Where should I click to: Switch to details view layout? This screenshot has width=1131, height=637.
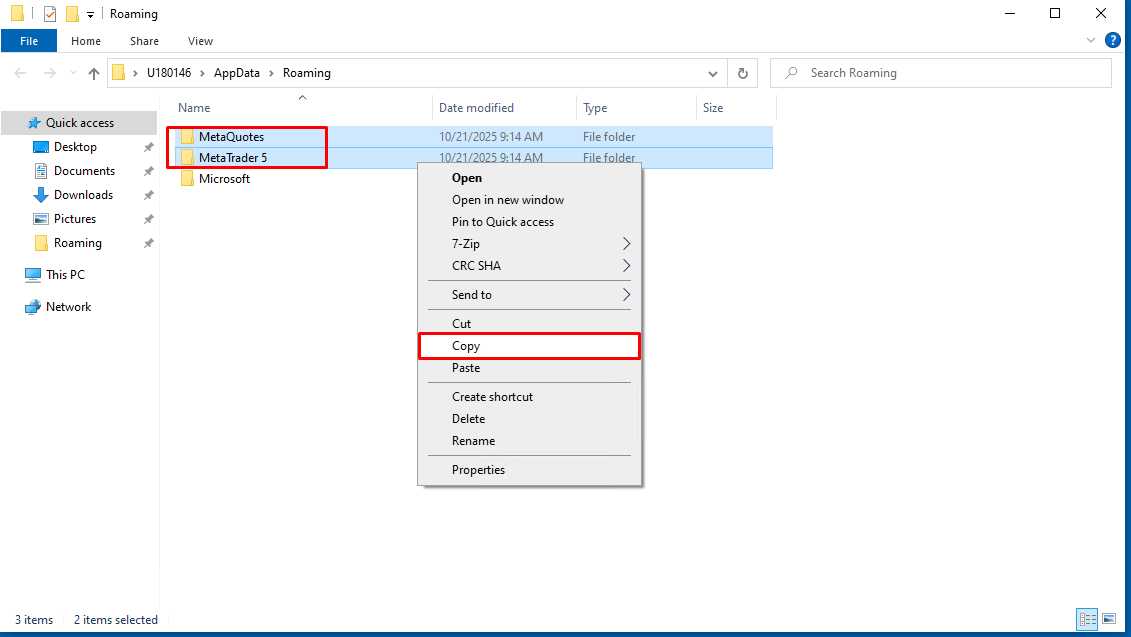1087,620
